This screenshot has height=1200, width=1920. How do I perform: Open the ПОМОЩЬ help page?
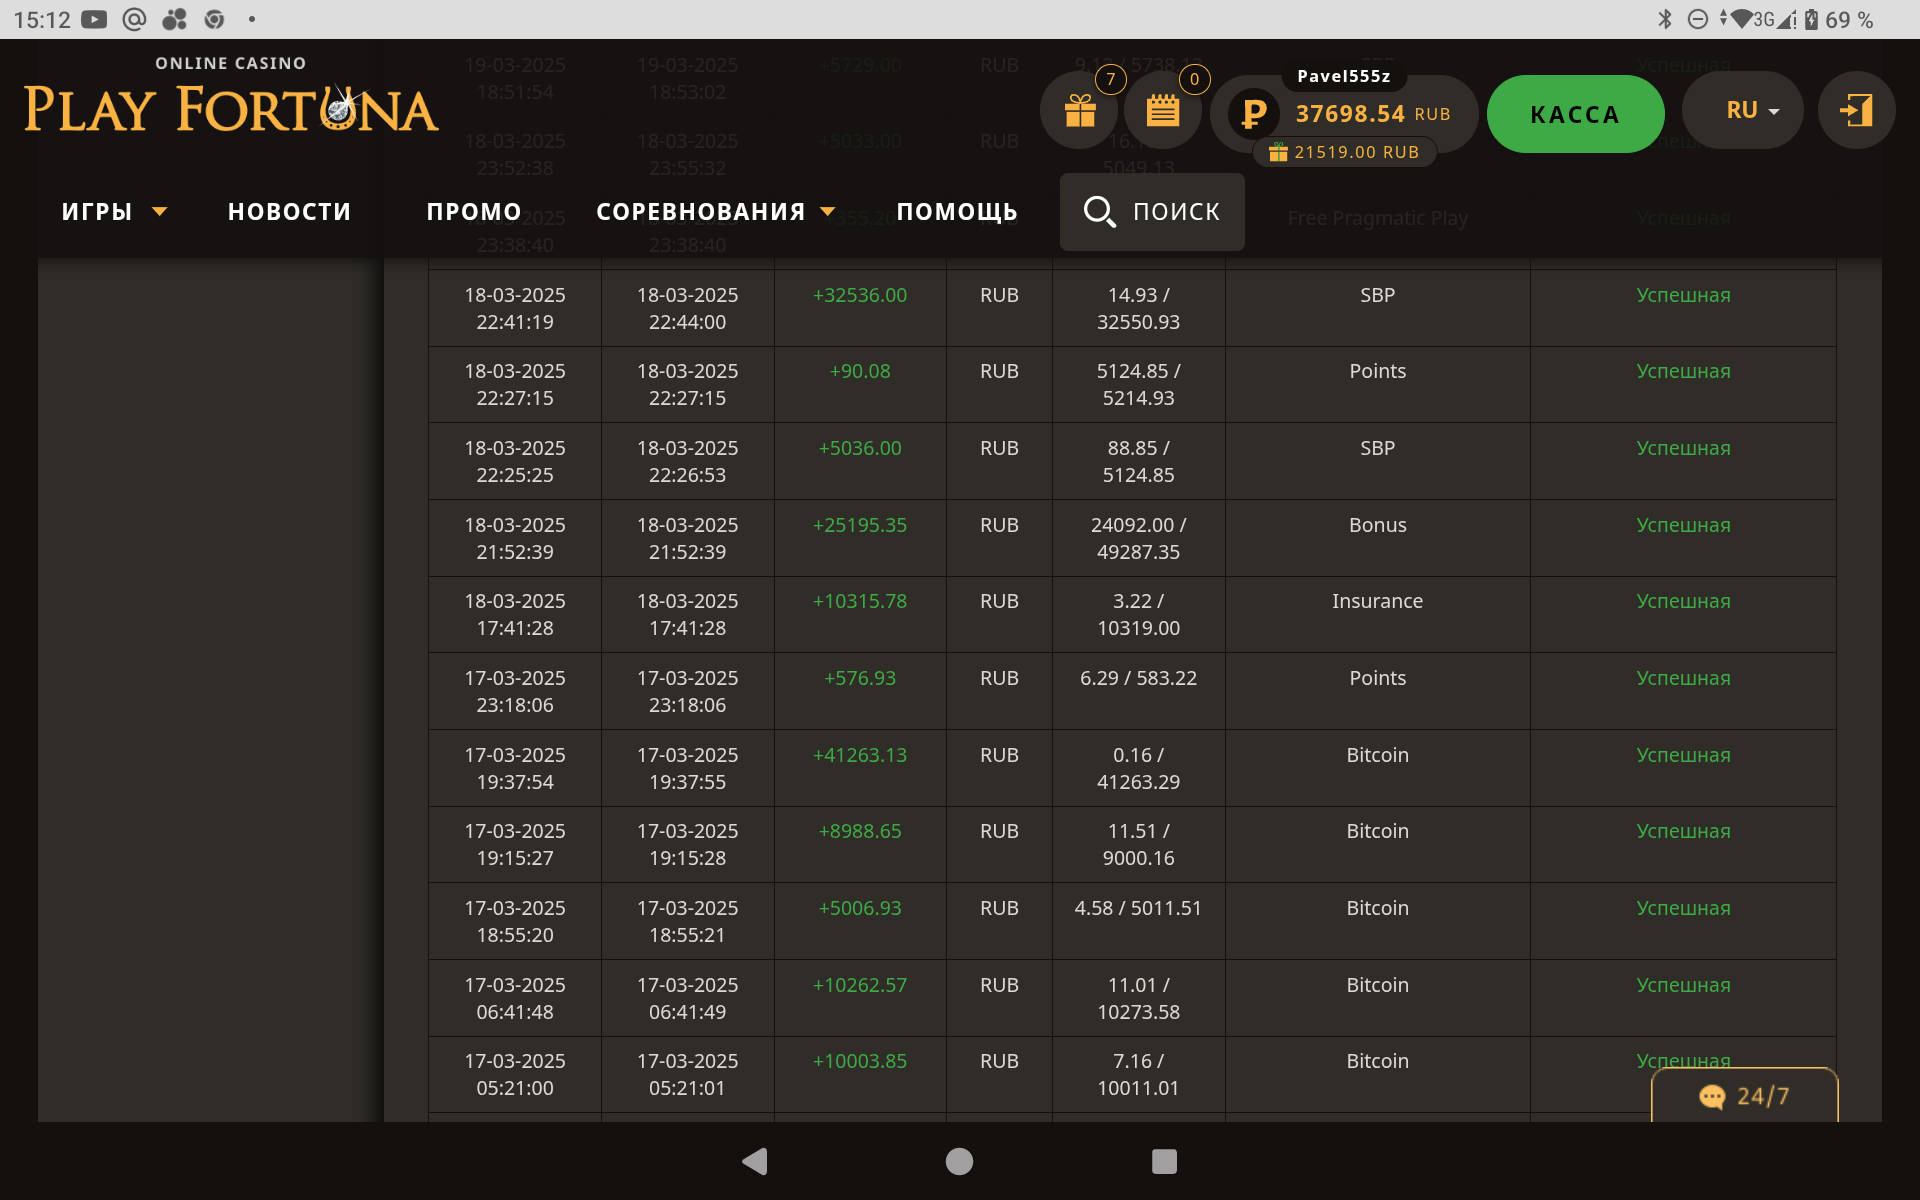pos(957,212)
